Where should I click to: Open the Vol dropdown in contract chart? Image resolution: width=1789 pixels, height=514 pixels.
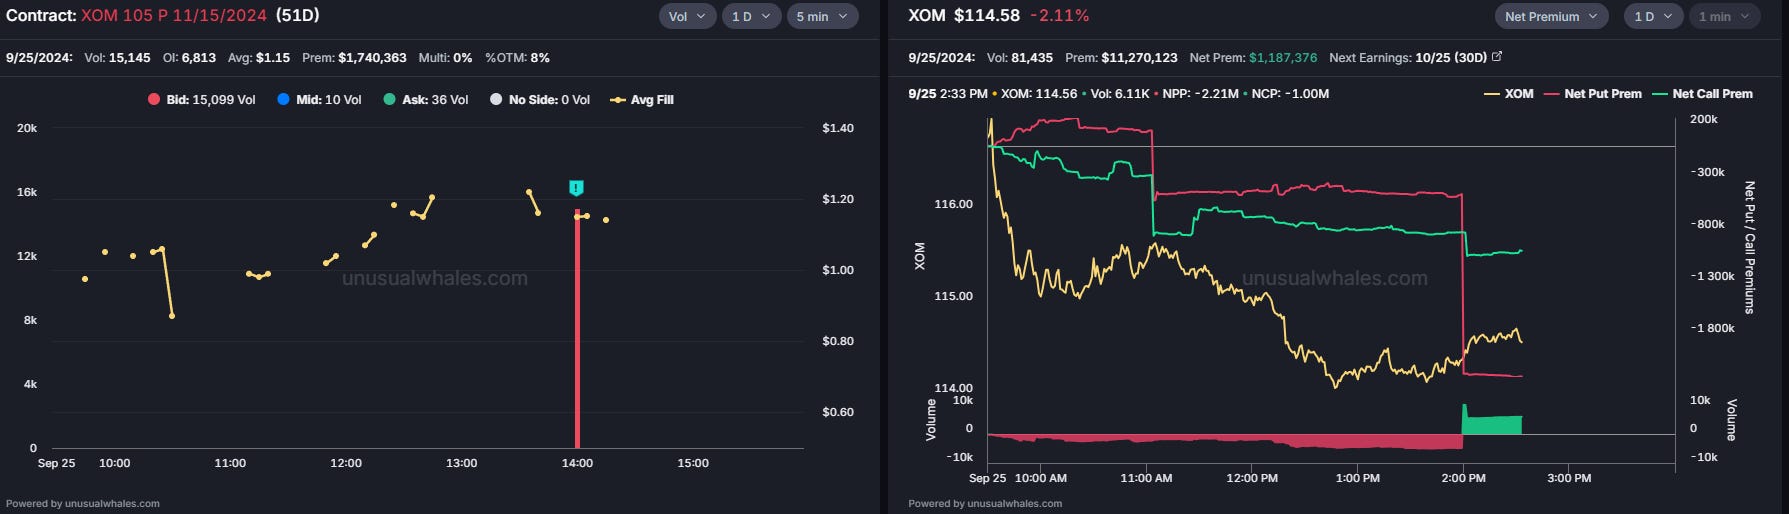click(687, 17)
